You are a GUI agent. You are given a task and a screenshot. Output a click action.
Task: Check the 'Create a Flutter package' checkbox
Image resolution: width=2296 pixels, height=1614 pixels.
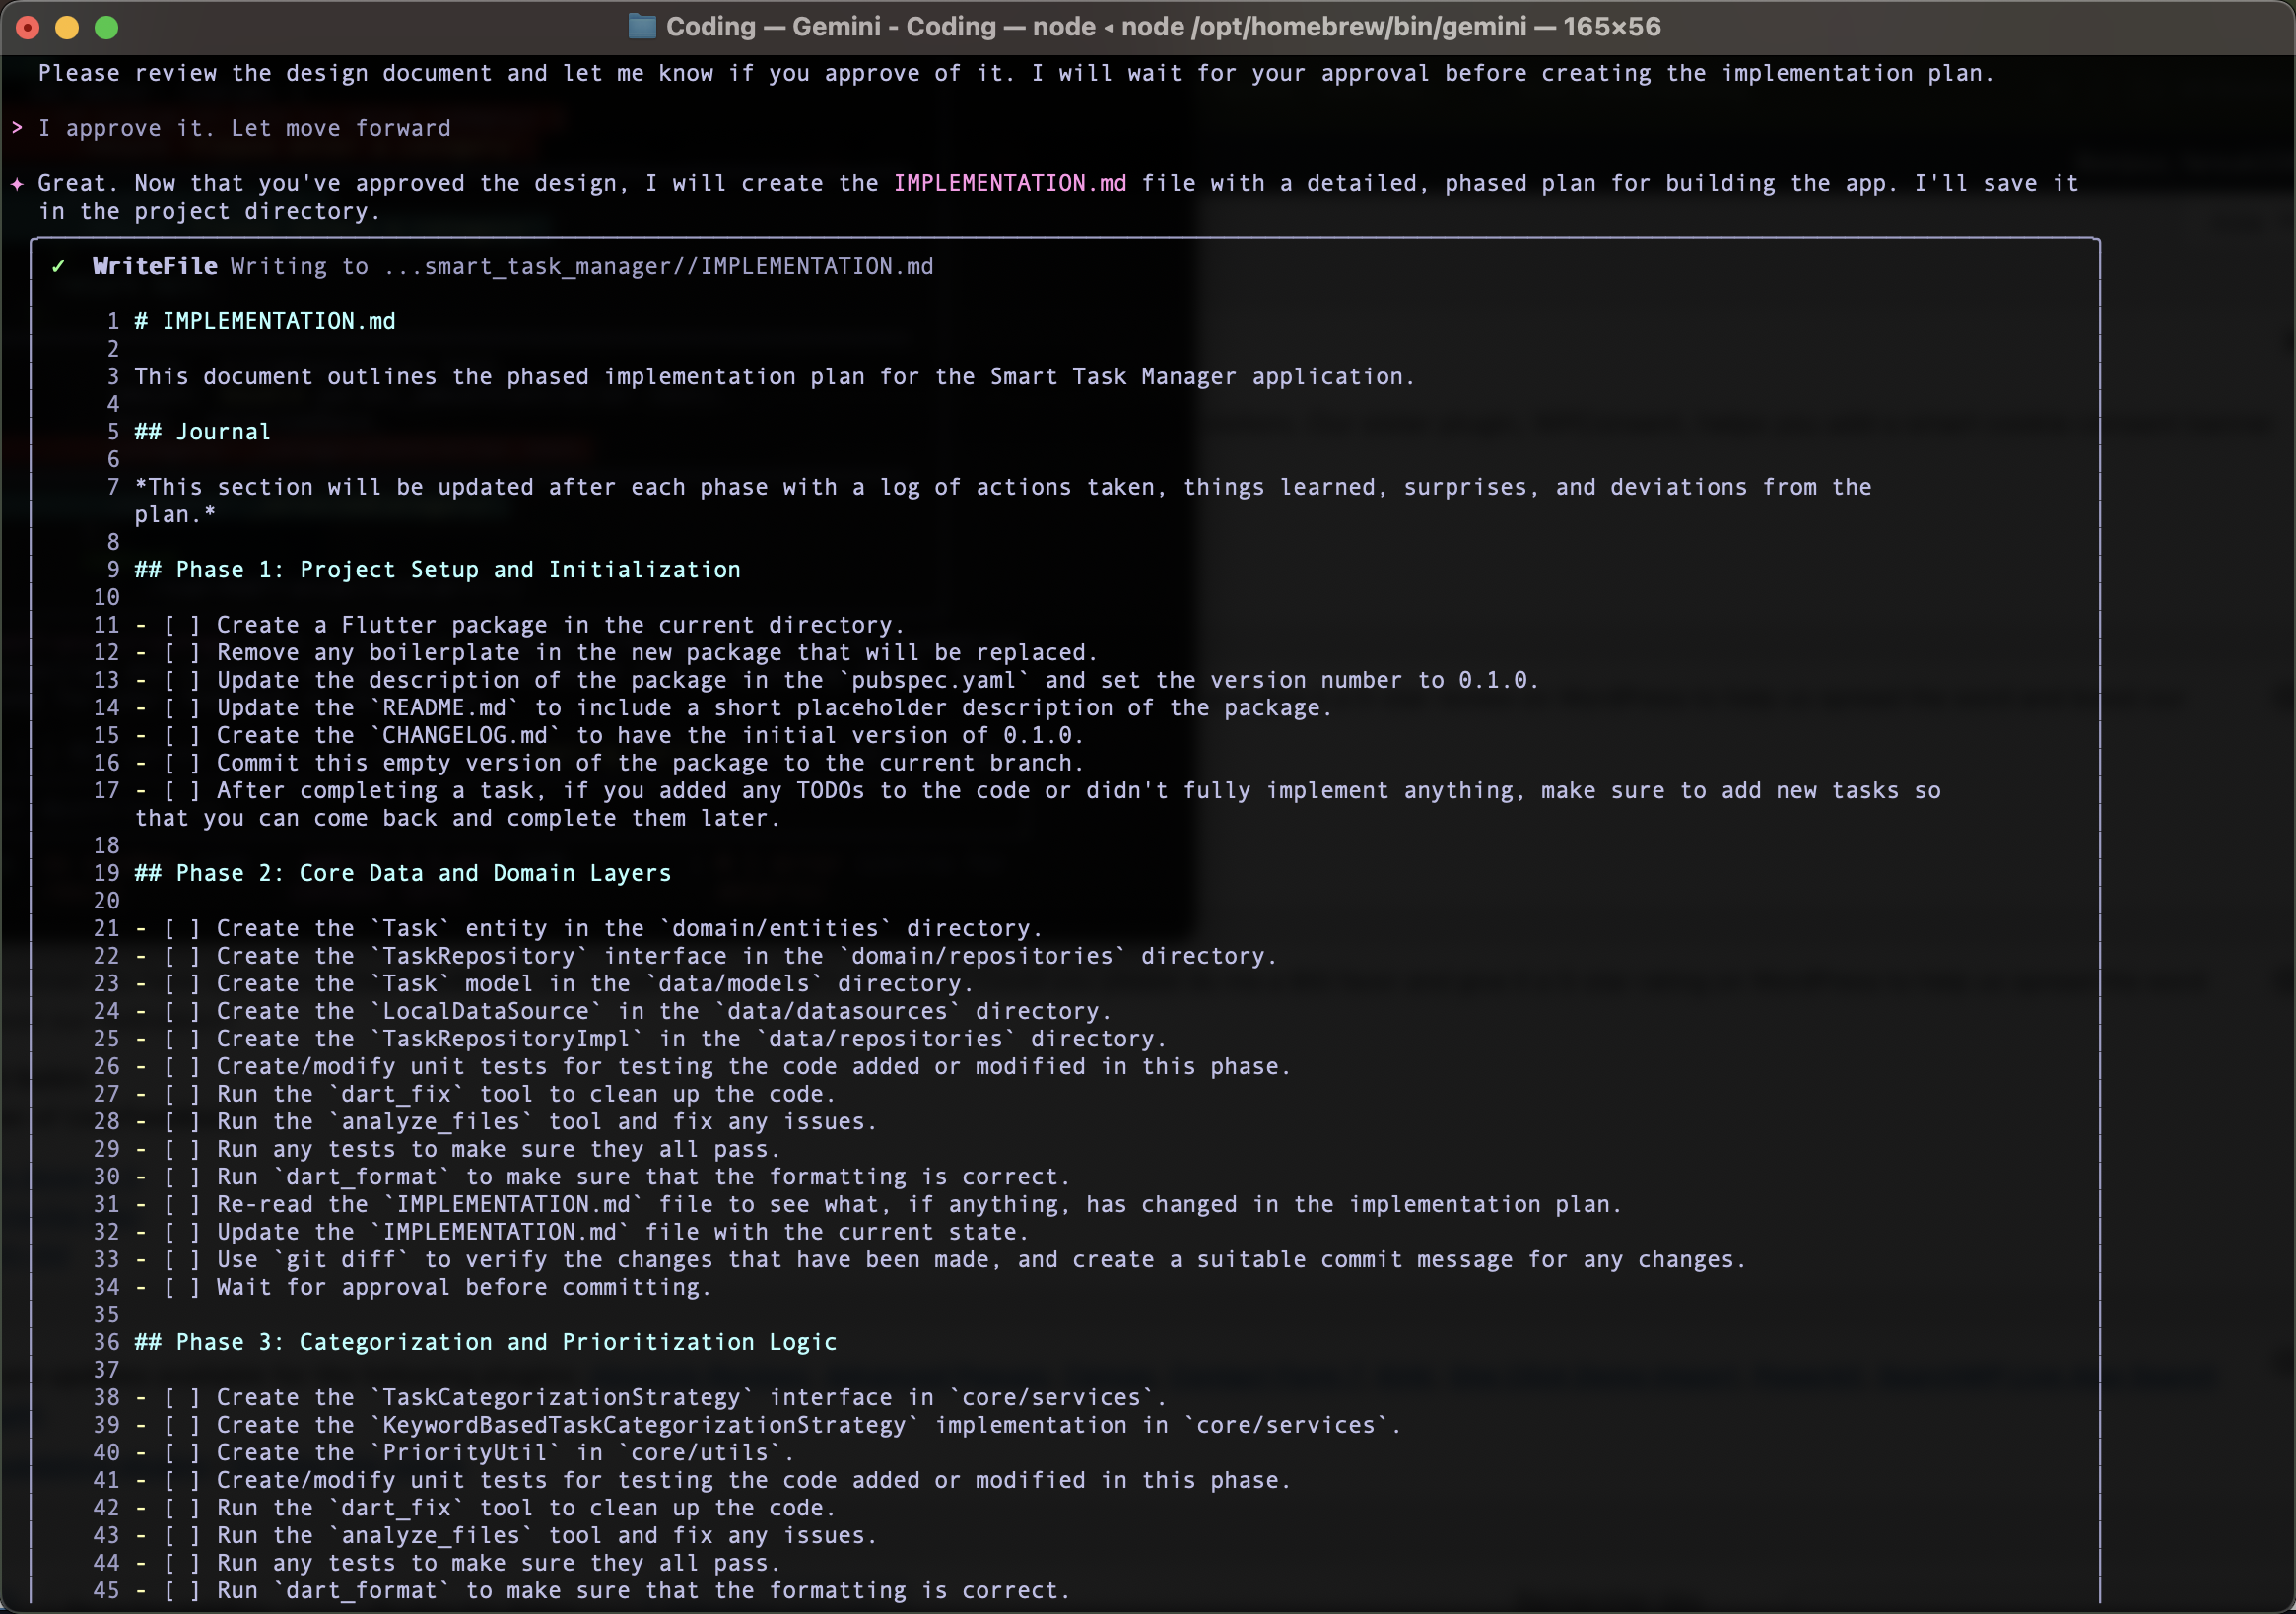click(182, 625)
